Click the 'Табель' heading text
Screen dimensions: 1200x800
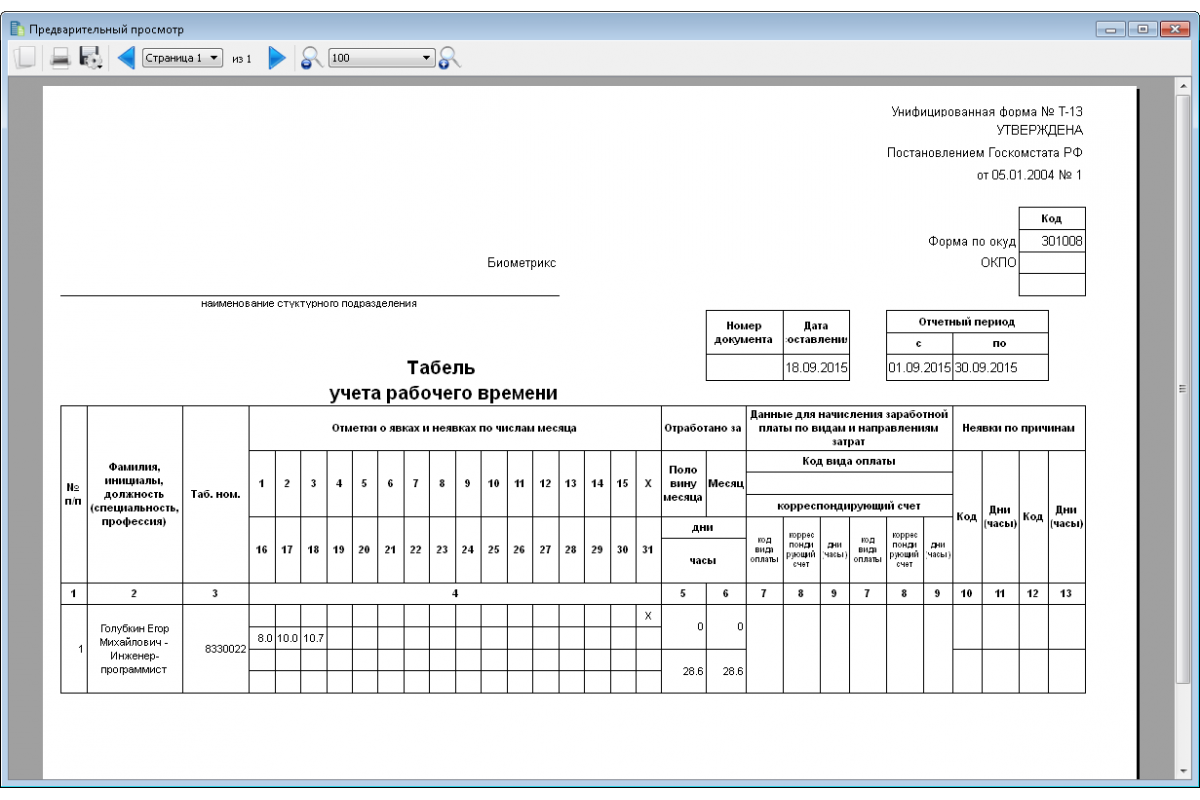(x=441, y=368)
